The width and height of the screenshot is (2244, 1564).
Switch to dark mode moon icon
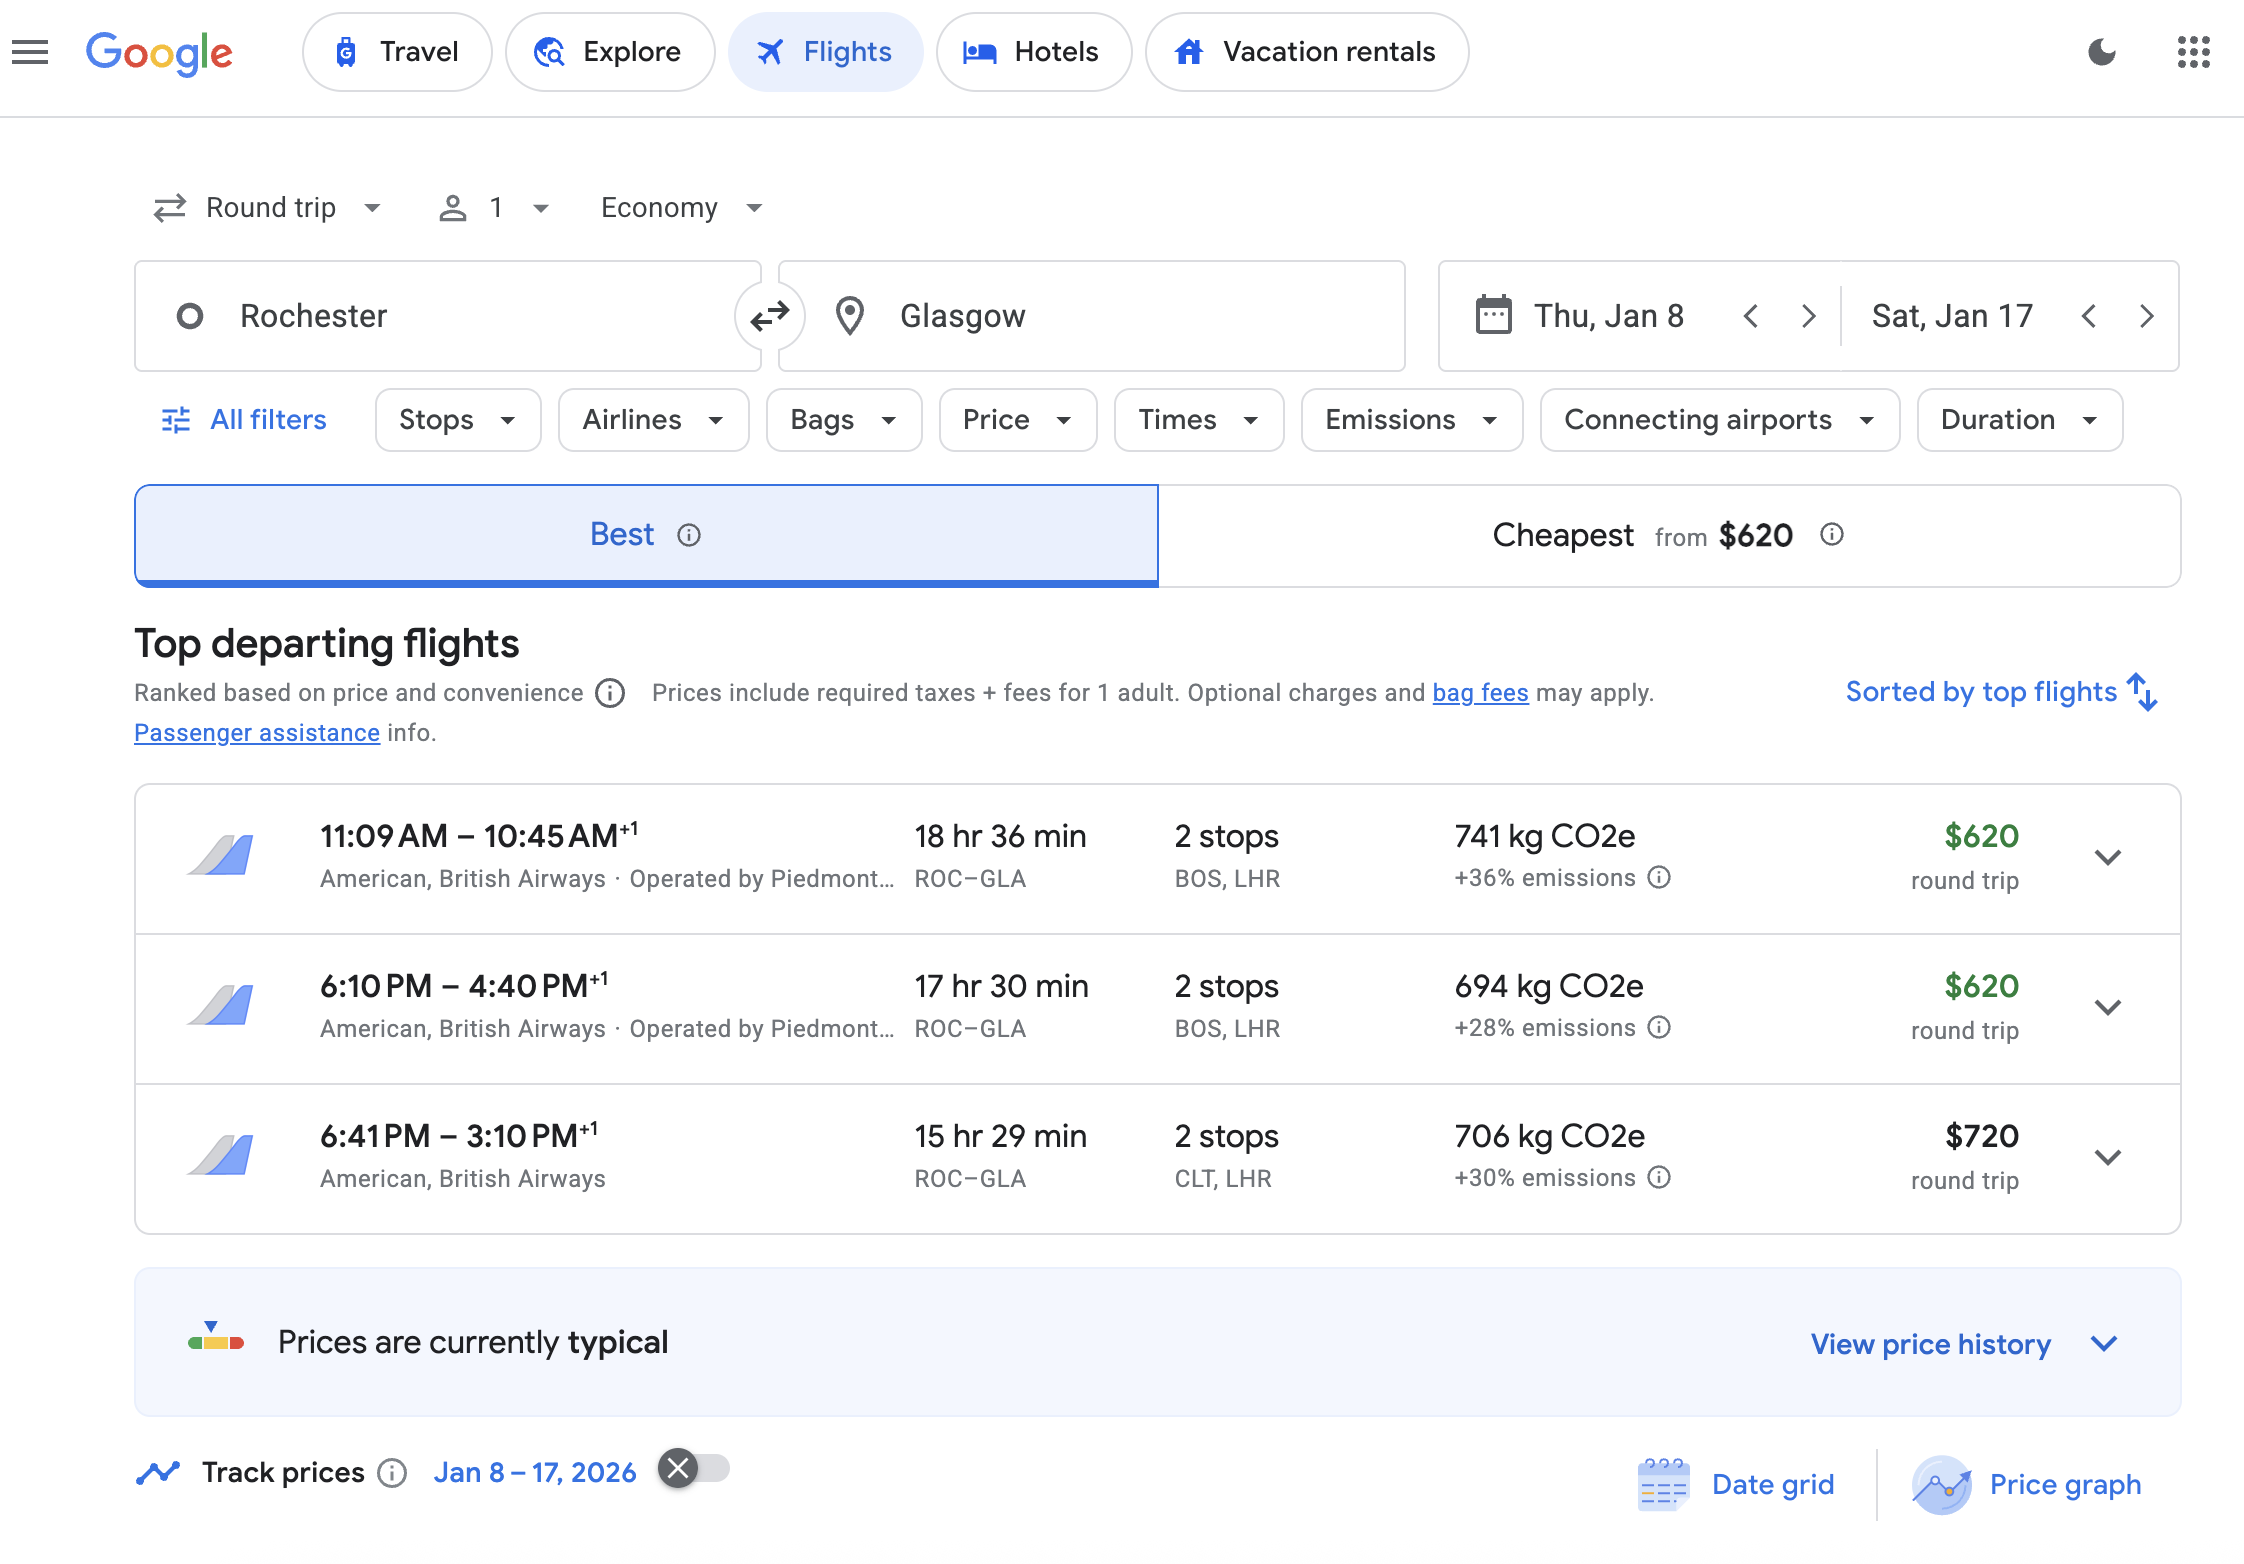pos(2102,52)
